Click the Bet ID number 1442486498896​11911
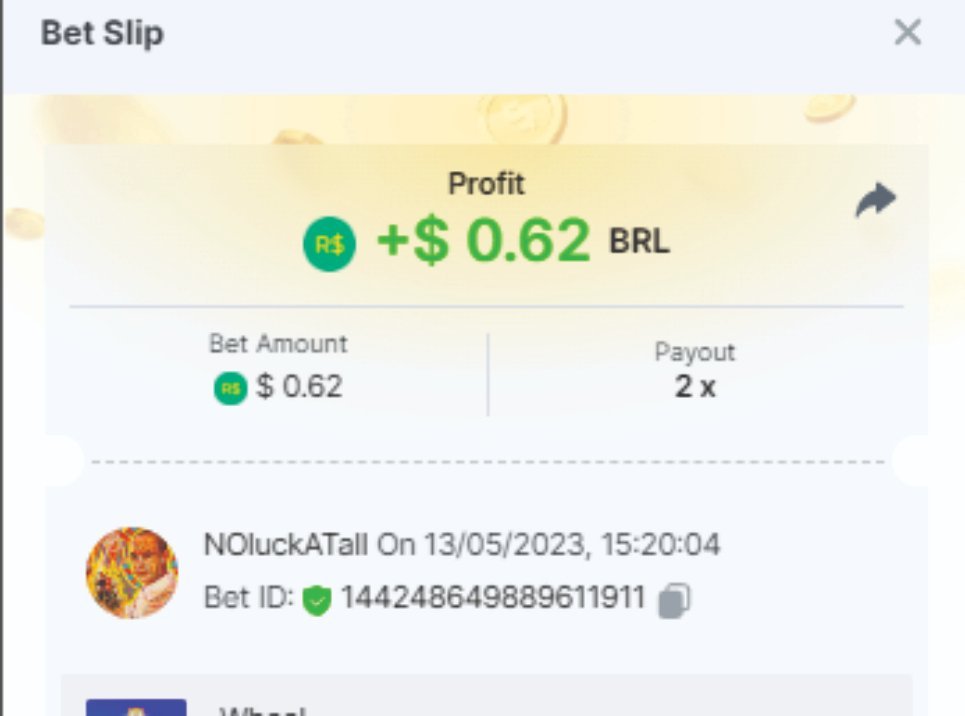The width and height of the screenshot is (965, 716). (493, 597)
